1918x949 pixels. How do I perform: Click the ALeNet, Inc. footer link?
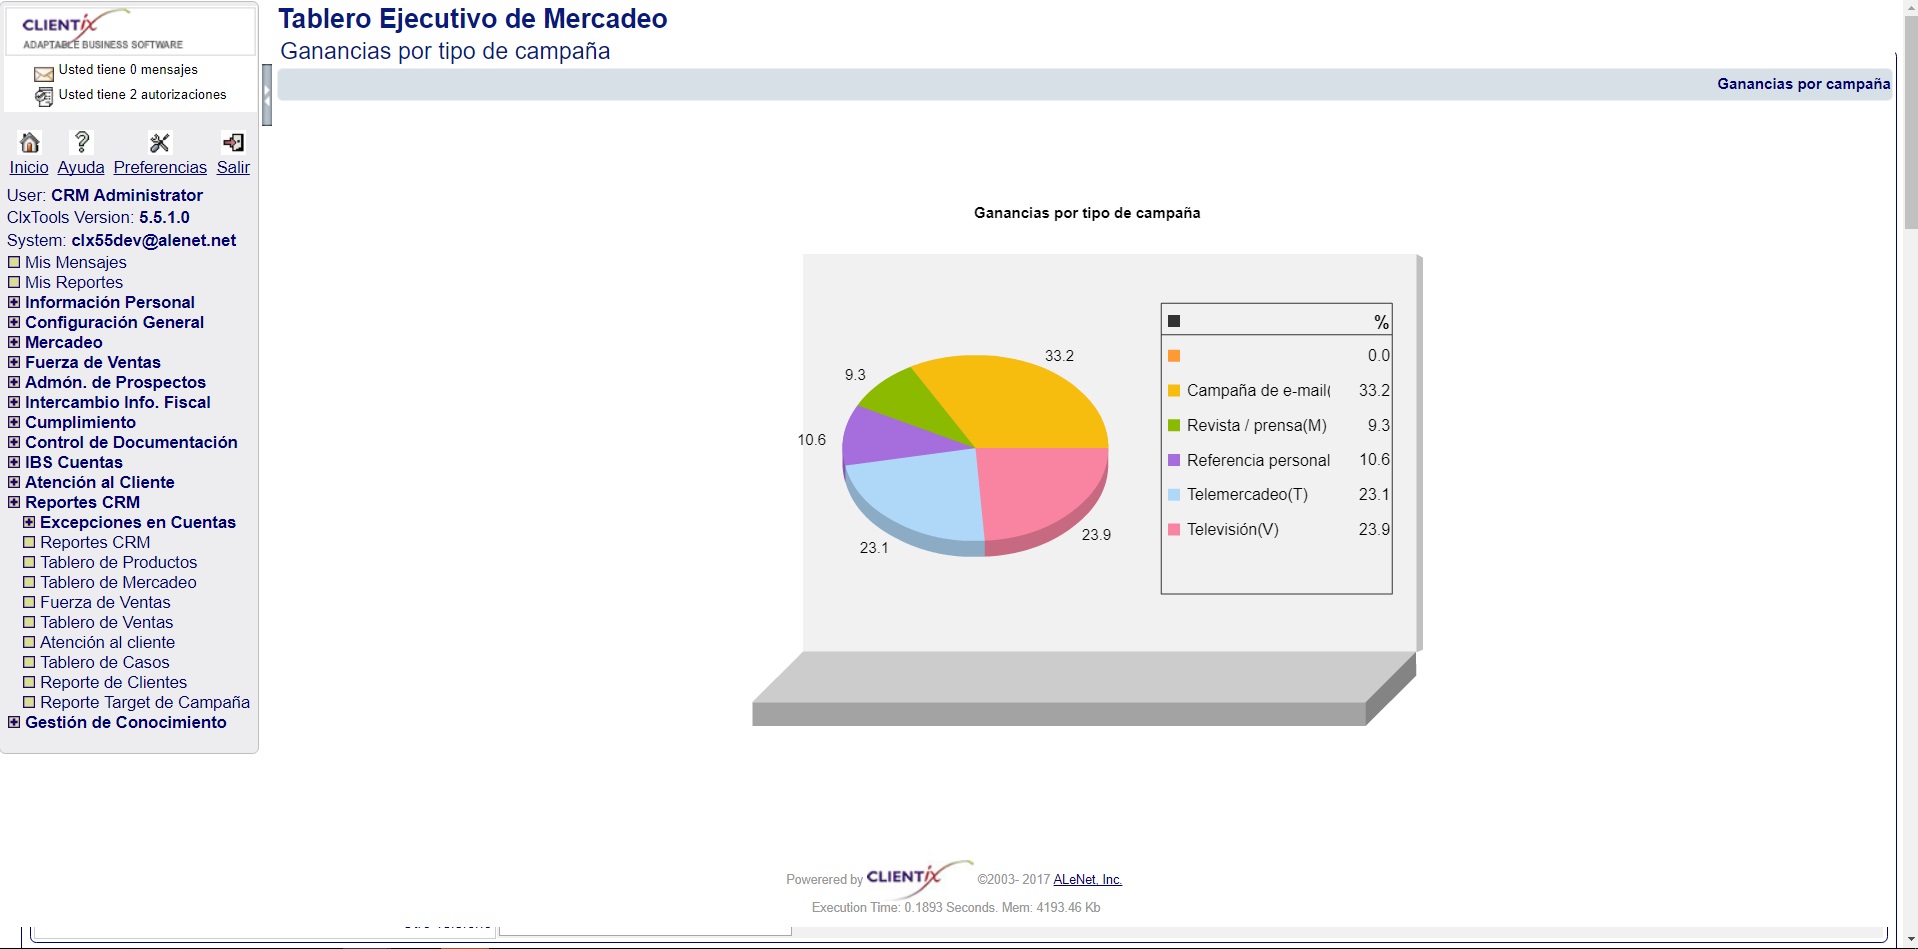tap(1087, 879)
